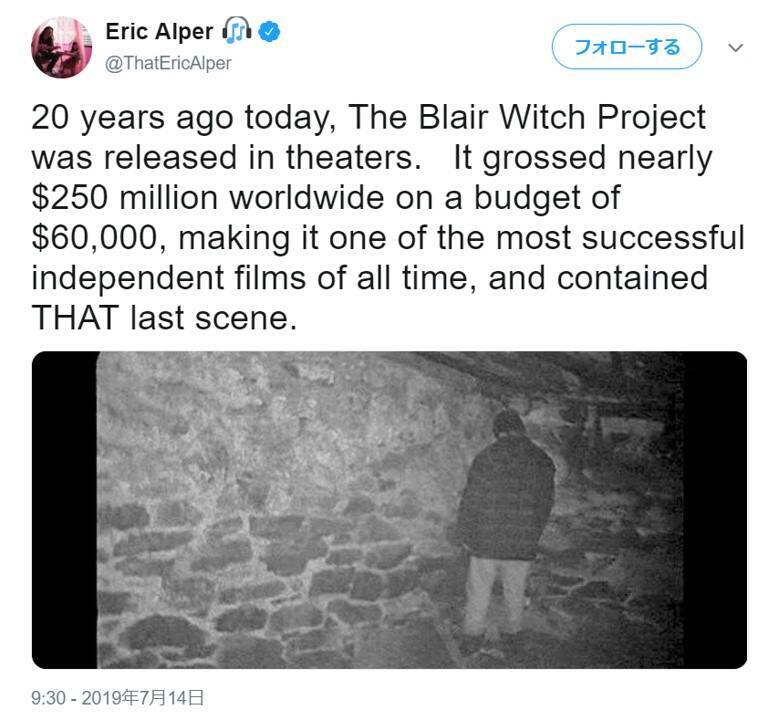Follow the account with the フォローする button

pyautogui.click(x=627, y=47)
